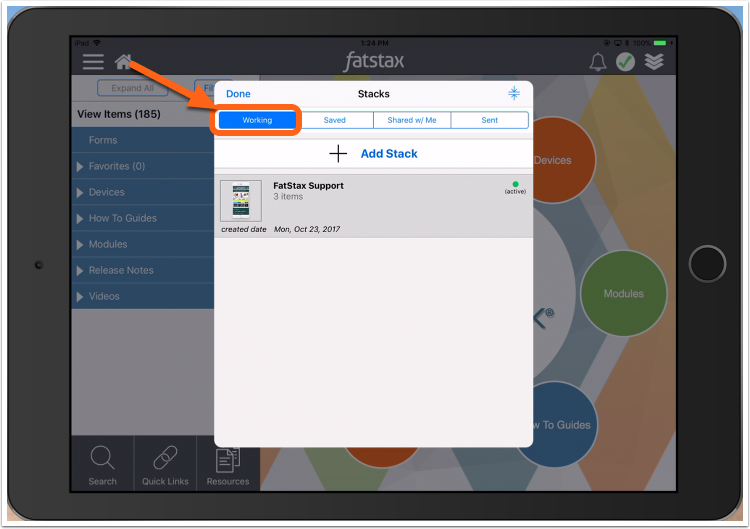Open the hamburger menu icon

tap(93, 62)
